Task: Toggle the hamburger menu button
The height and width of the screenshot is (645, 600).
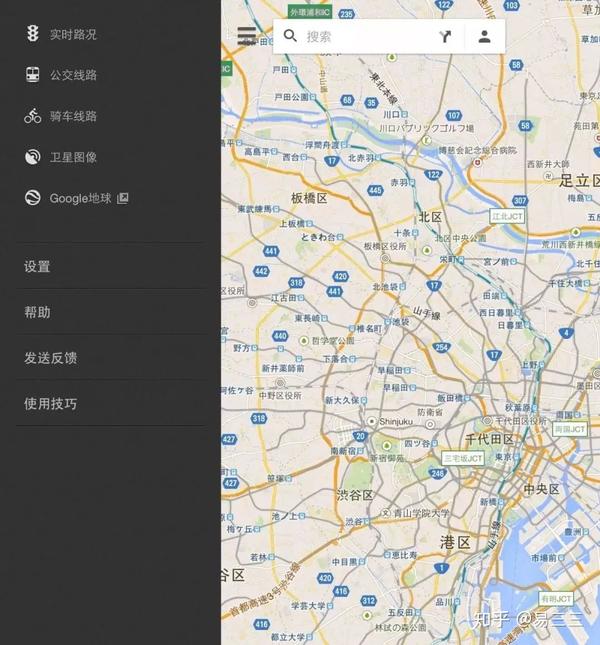Action: (x=247, y=36)
